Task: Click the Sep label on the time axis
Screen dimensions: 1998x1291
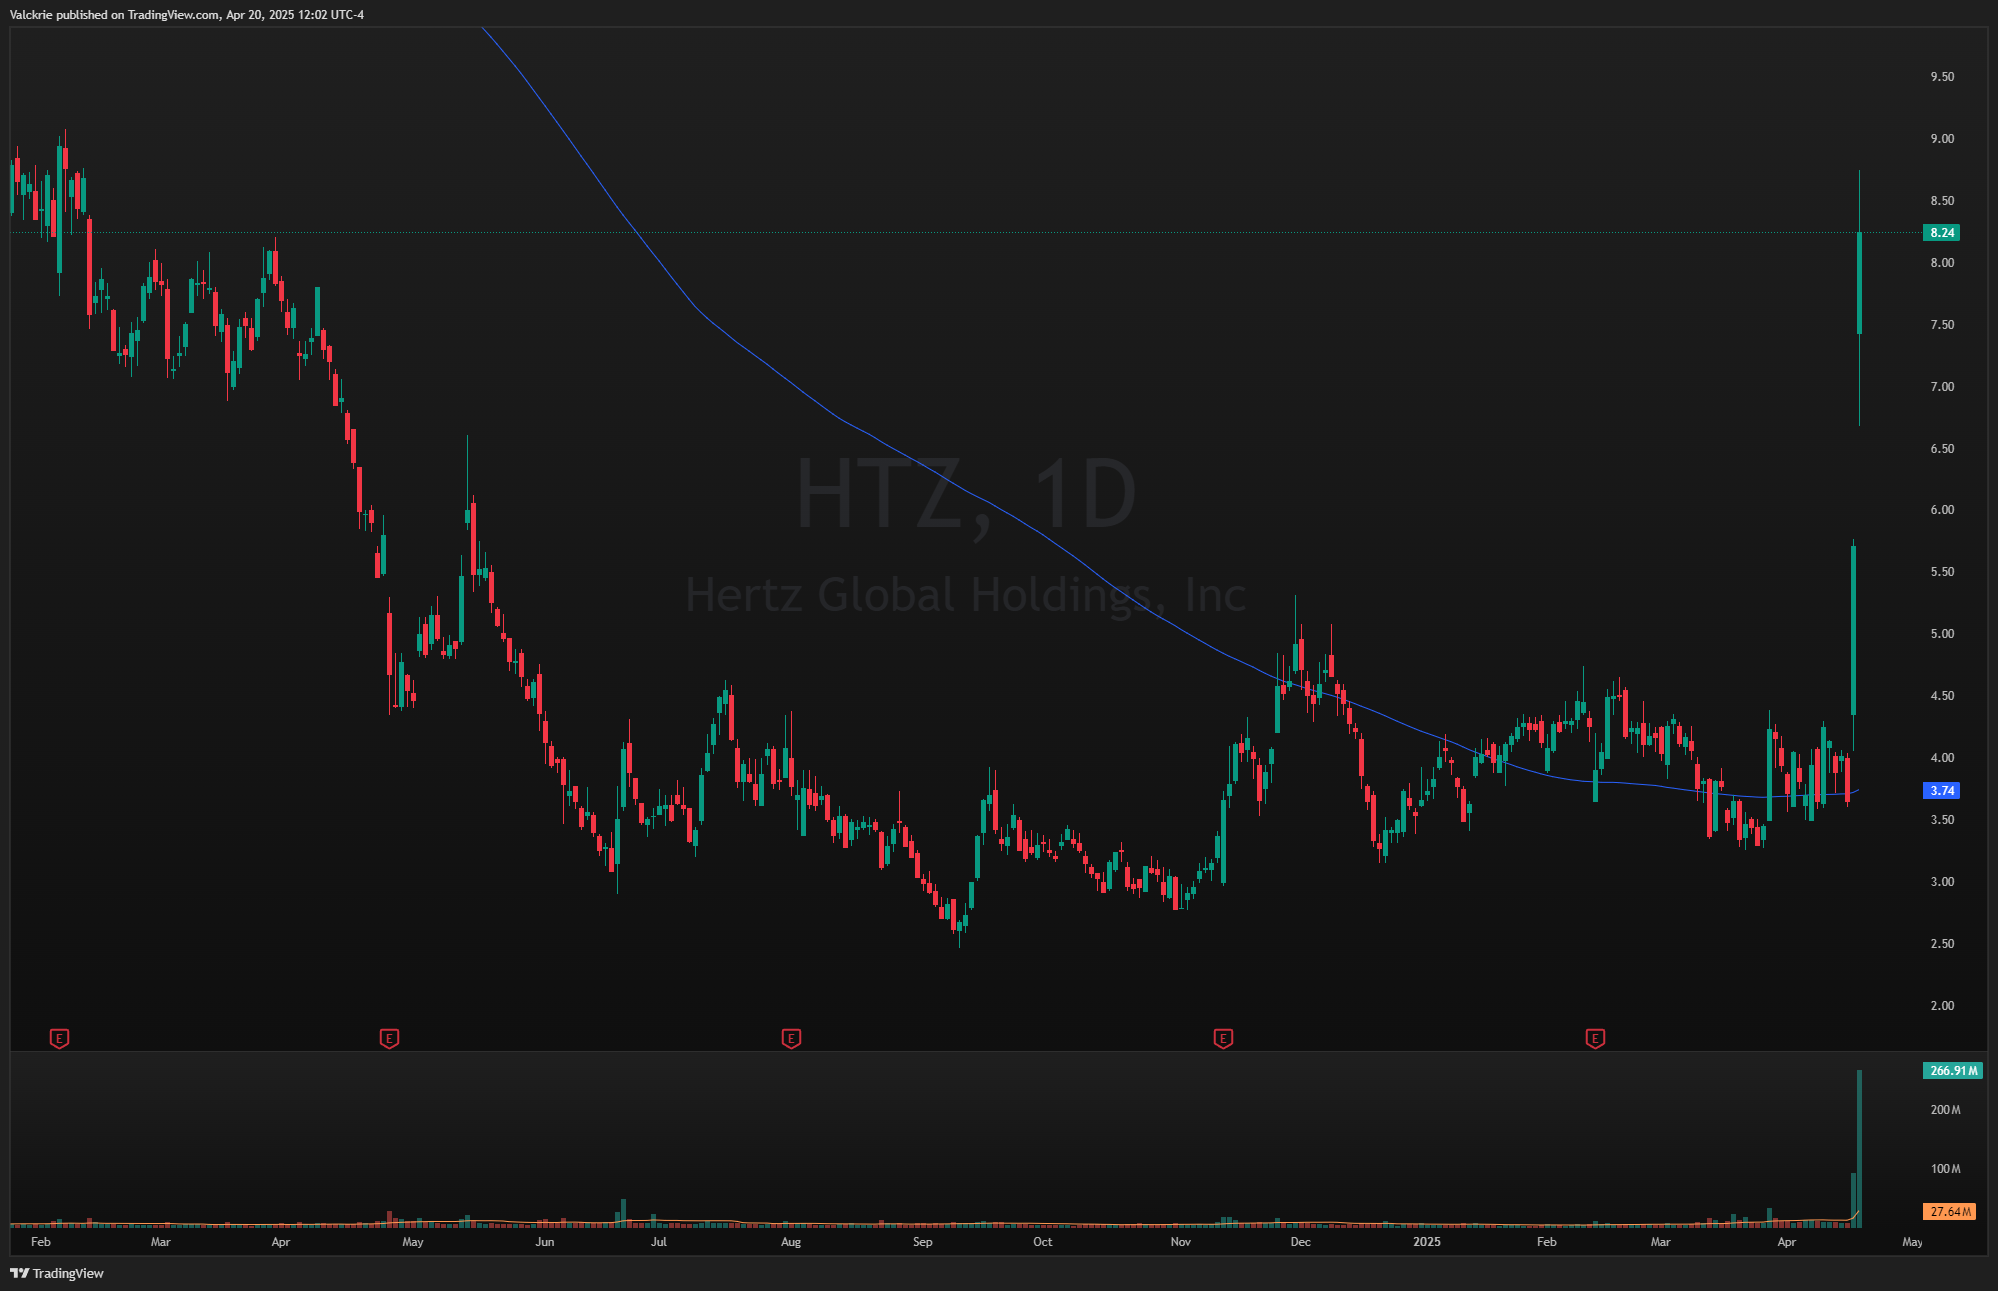Action: (923, 1242)
